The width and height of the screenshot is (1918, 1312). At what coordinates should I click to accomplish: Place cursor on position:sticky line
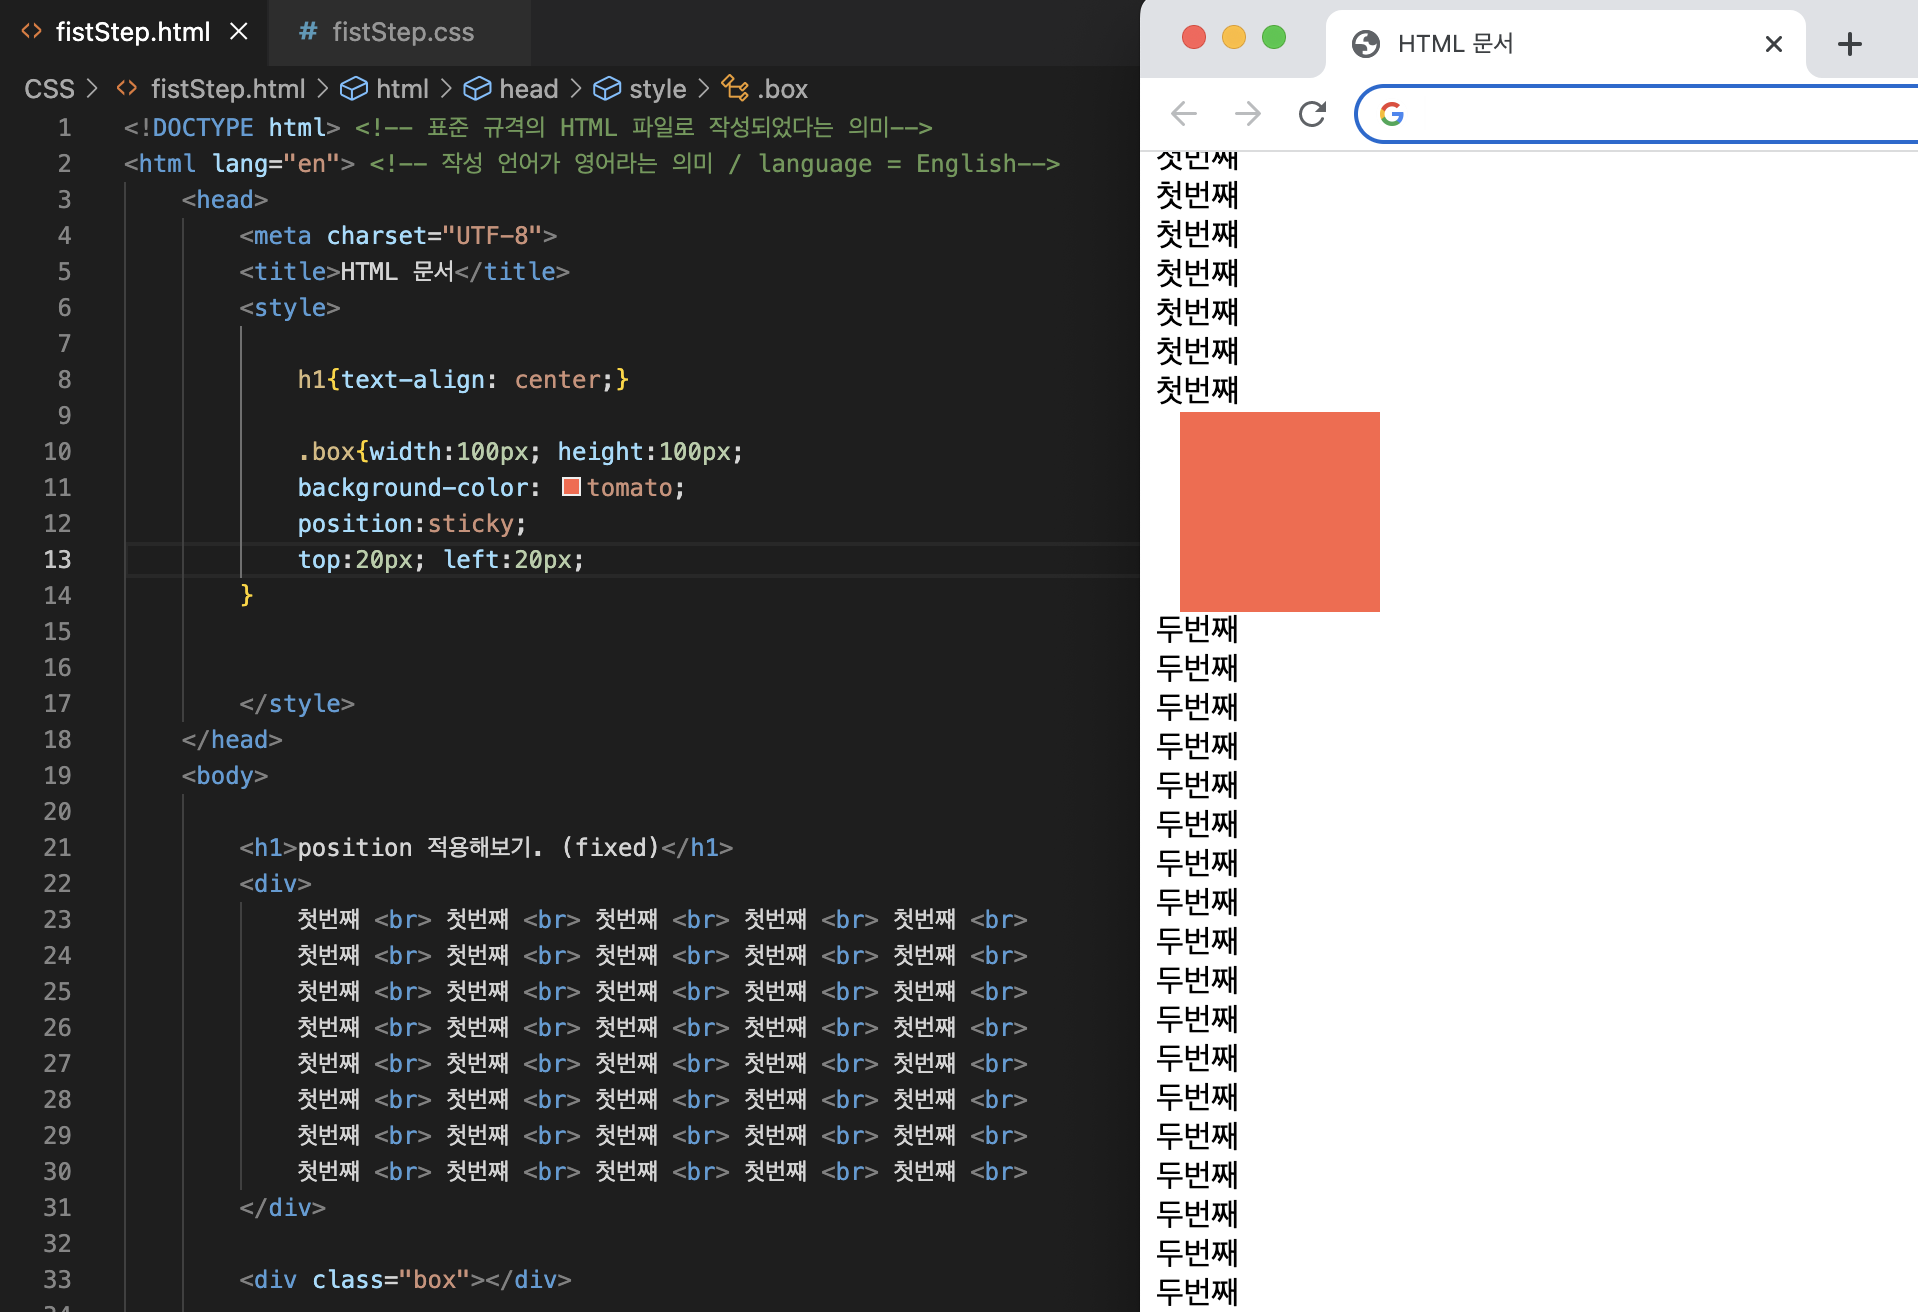411,524
